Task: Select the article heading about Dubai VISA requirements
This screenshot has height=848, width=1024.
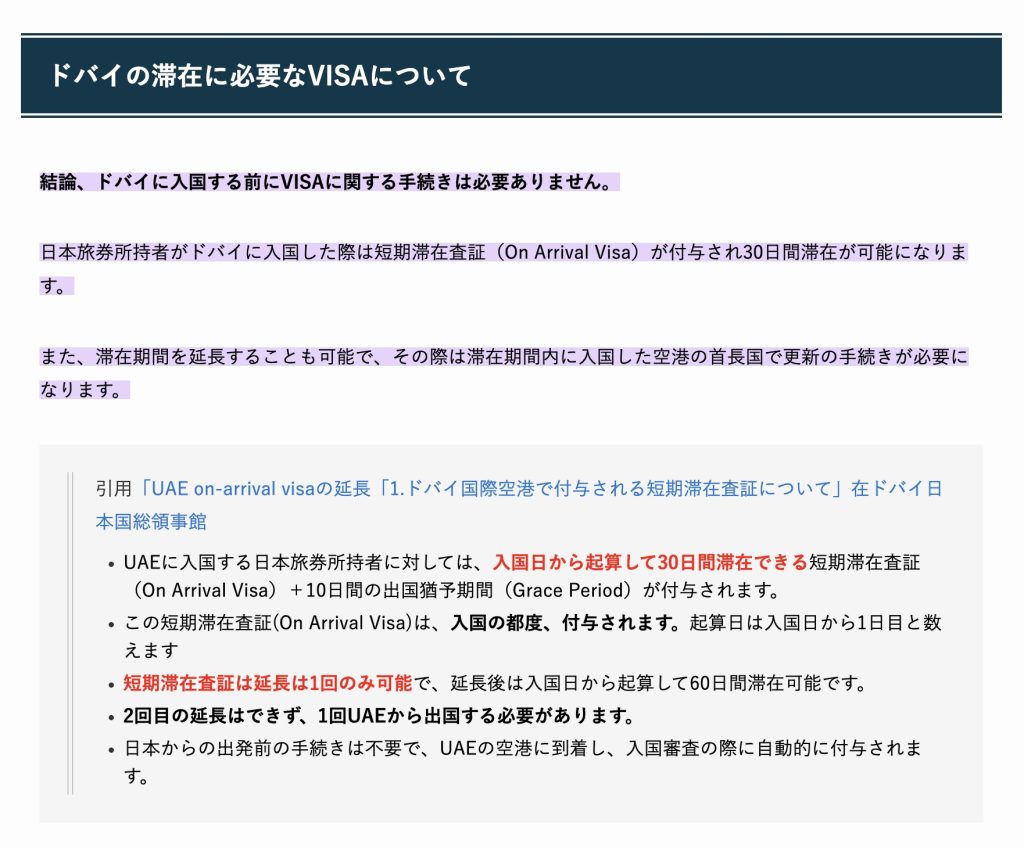Action: point(260,73)
